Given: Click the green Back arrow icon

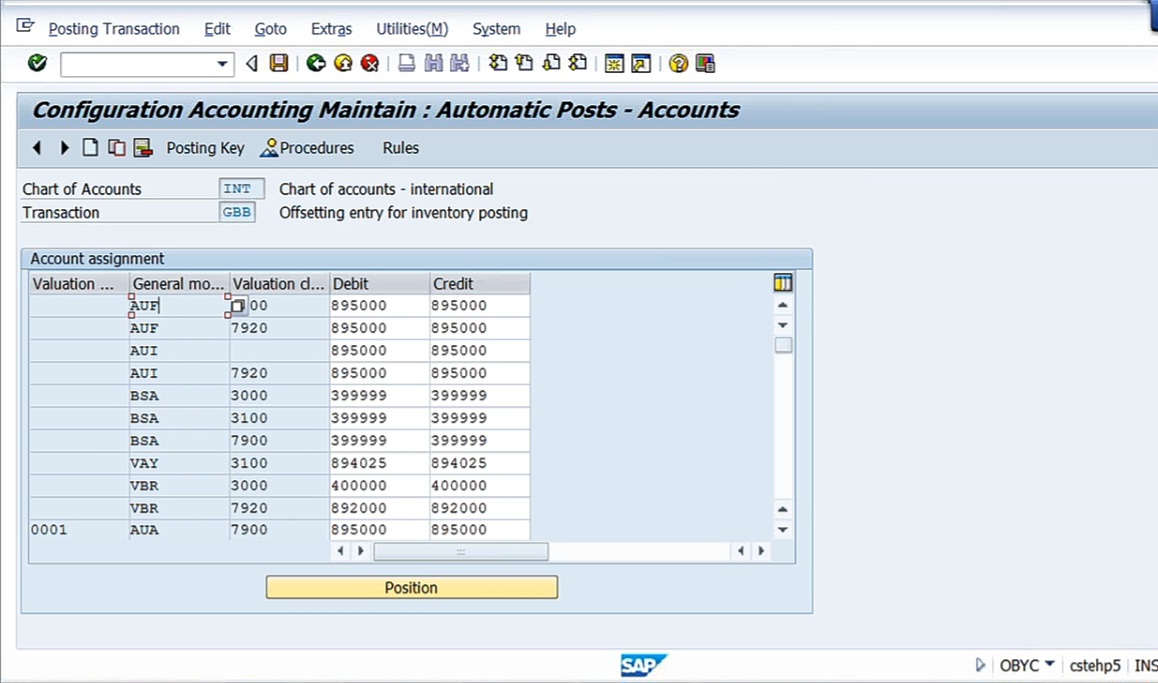Looking at the screenshot, I should click(x=316, y=64).
